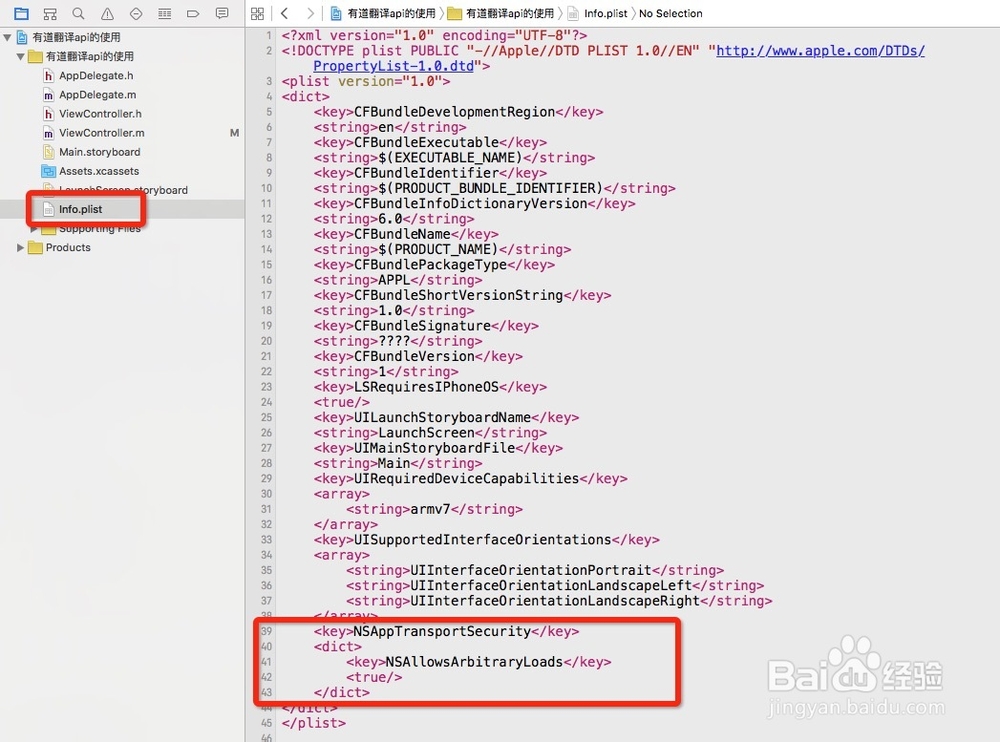Viewport: 1000px width, 742px height.
Task: Open ViewController.h file
Action: click(100, 114)
